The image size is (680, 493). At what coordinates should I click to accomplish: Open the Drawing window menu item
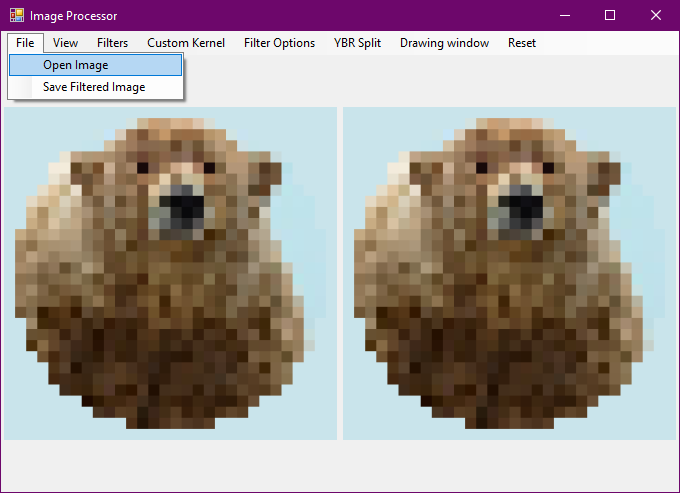(444, 43)
